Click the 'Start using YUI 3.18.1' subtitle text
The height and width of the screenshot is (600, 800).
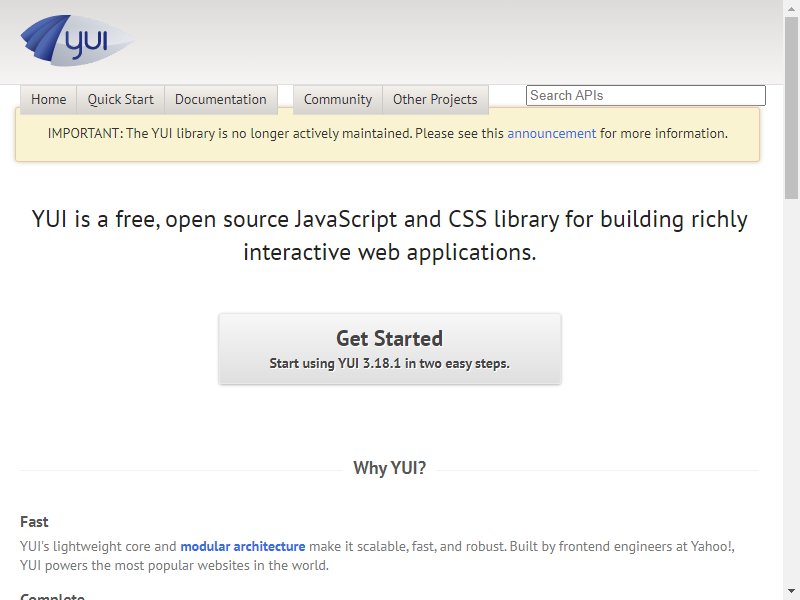389,363
